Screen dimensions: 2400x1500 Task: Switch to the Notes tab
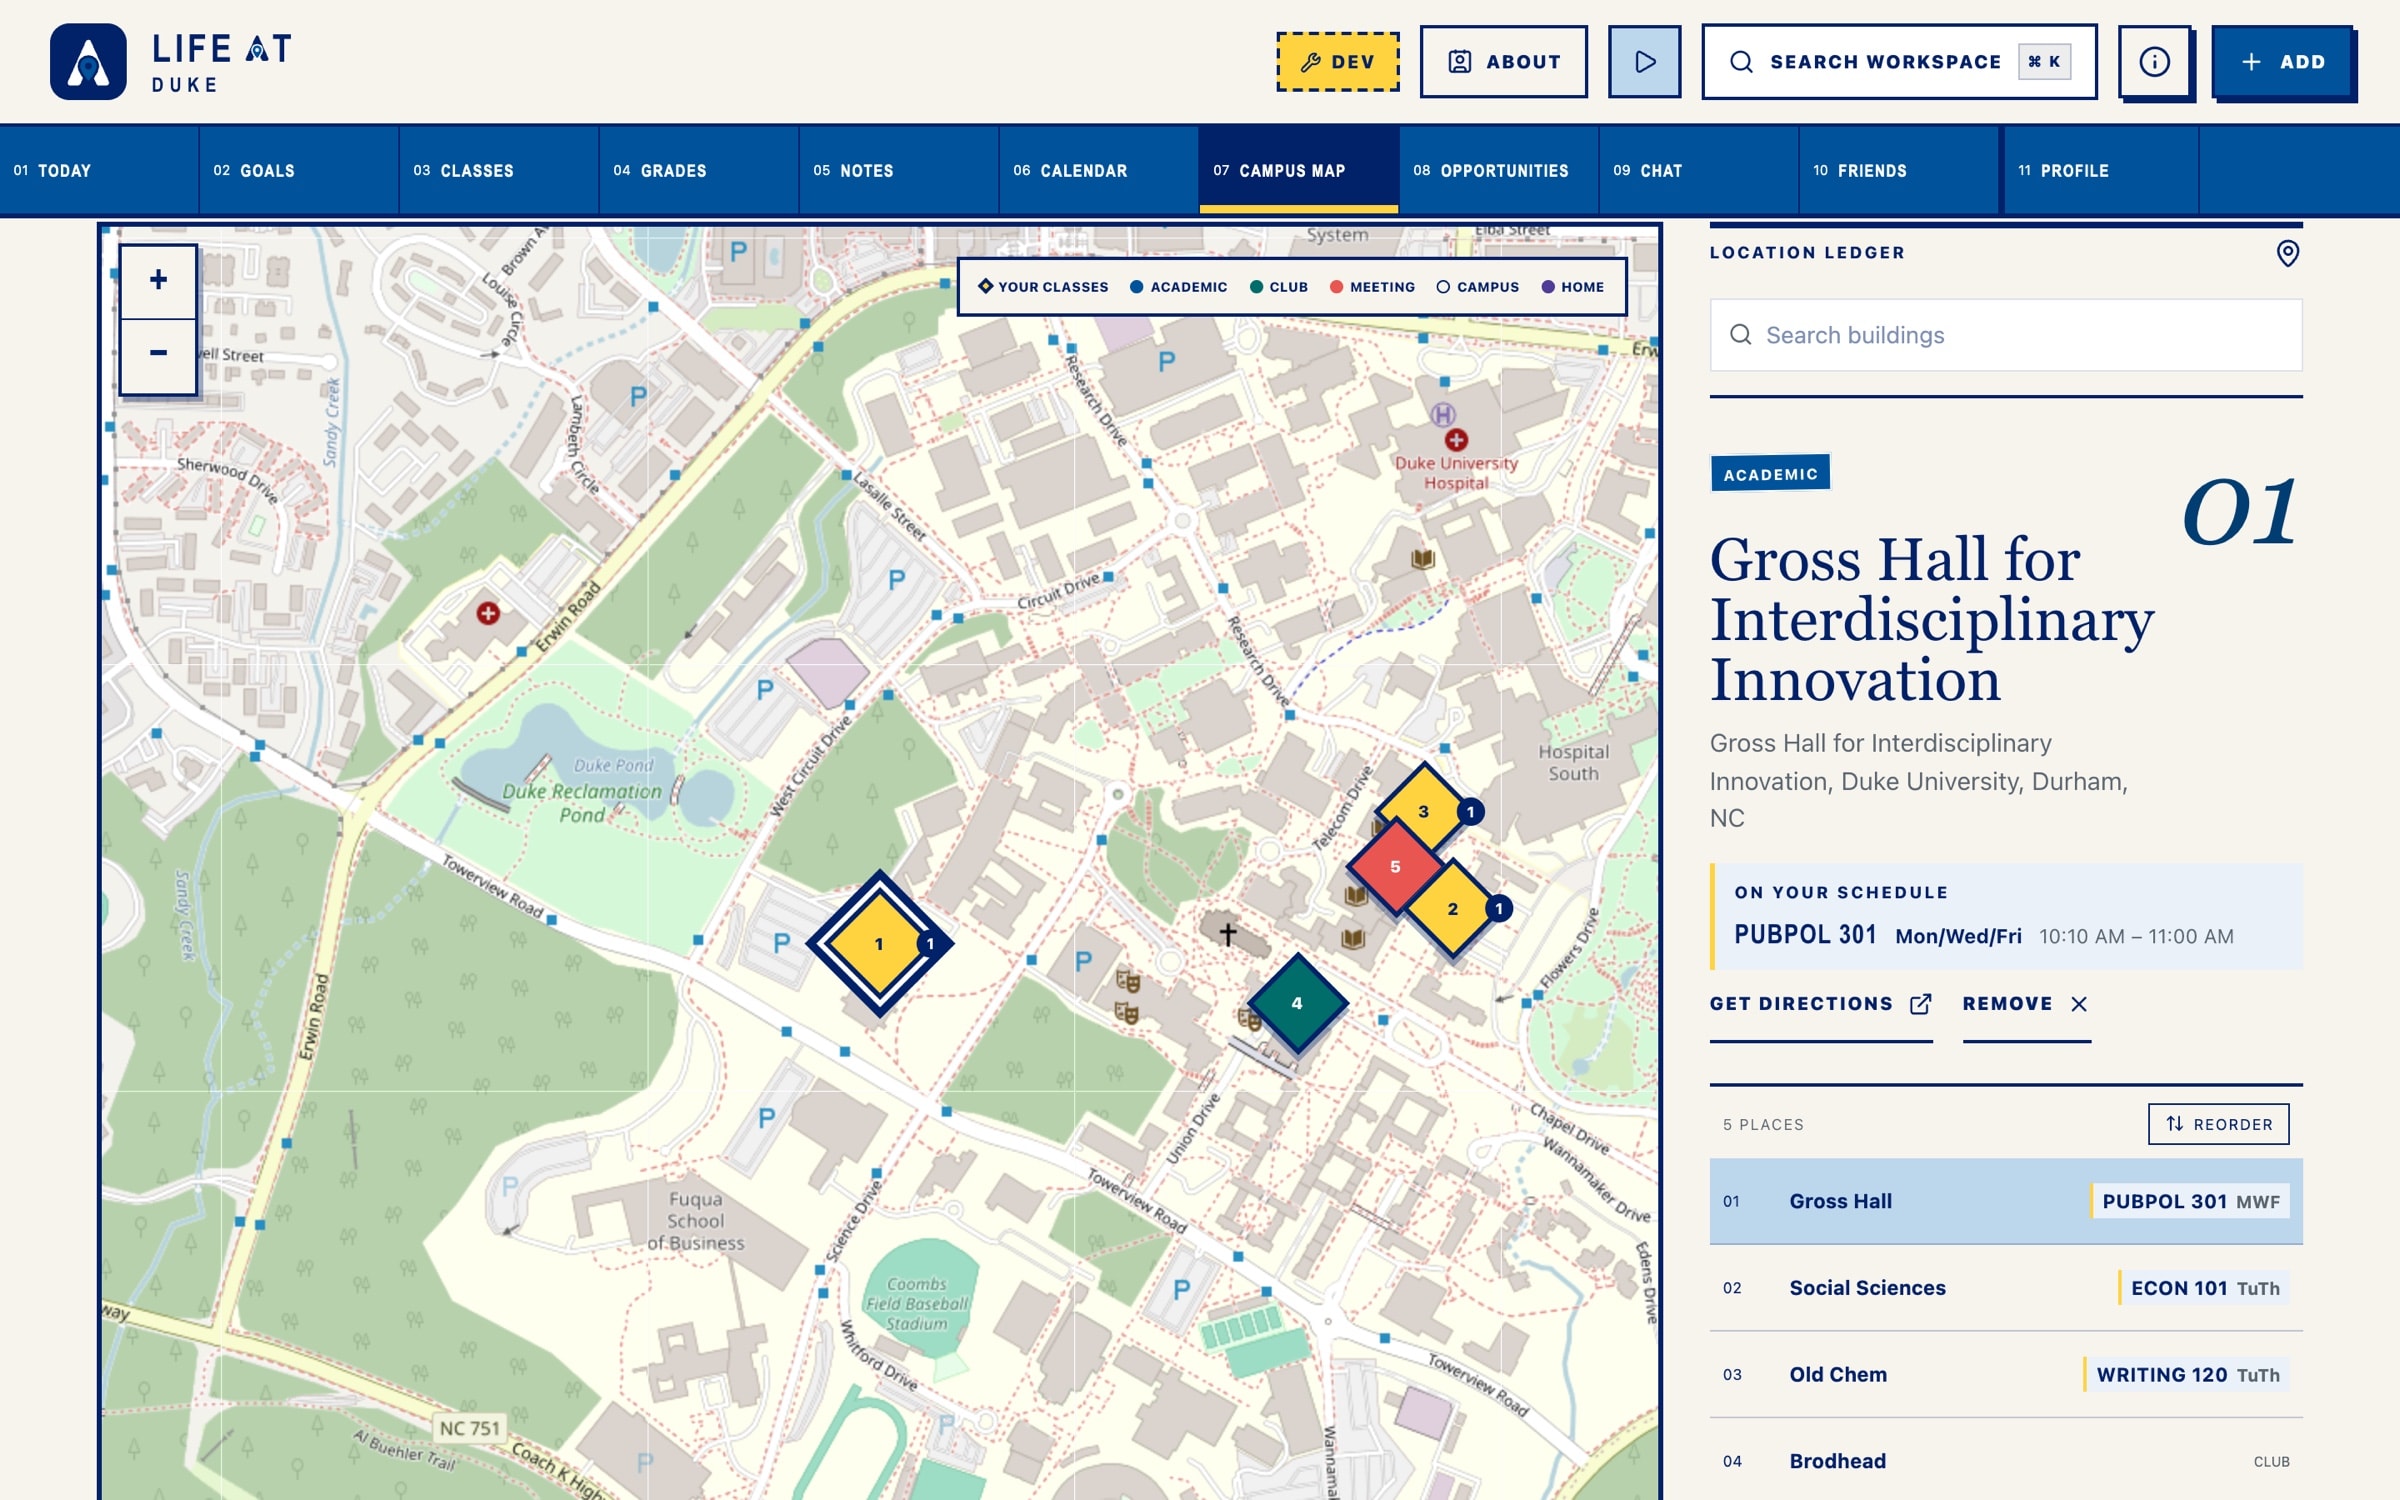click(899, 171)
